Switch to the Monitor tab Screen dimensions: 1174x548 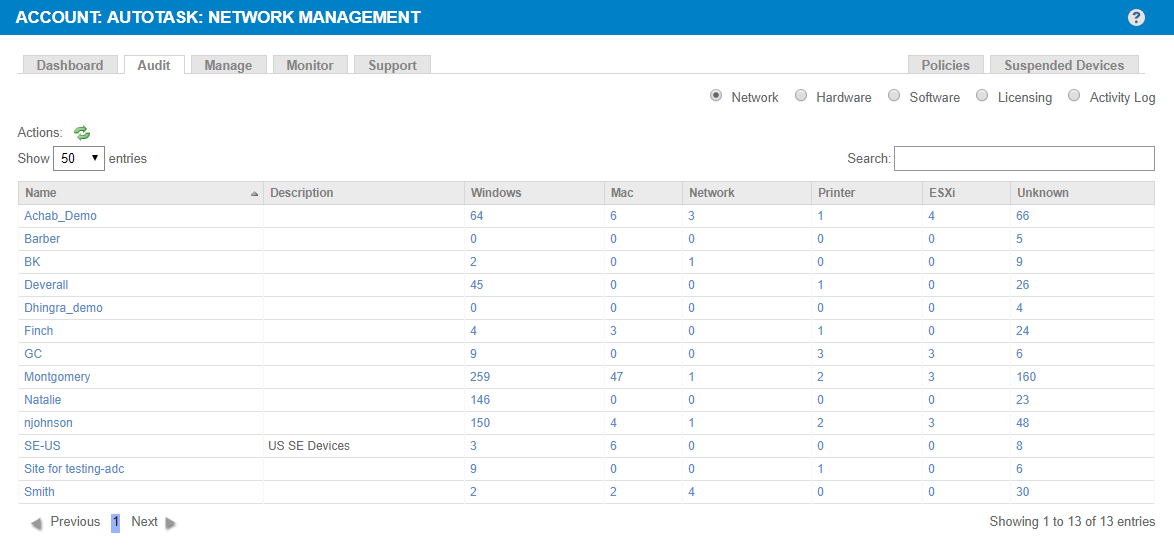coord(310,65)
